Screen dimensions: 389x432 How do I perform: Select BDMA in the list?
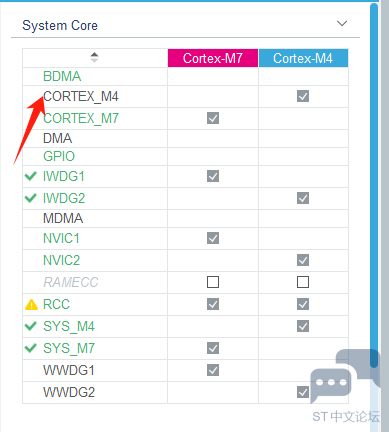pos(62,76)
